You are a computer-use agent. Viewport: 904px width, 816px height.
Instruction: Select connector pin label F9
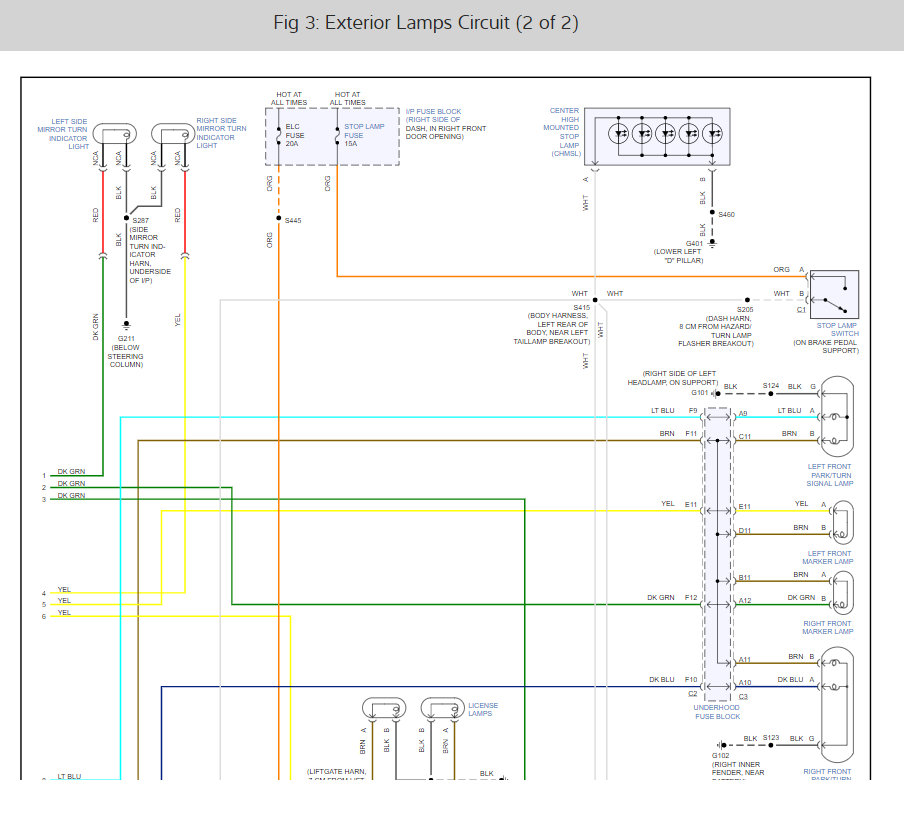(x=693, y=411)
